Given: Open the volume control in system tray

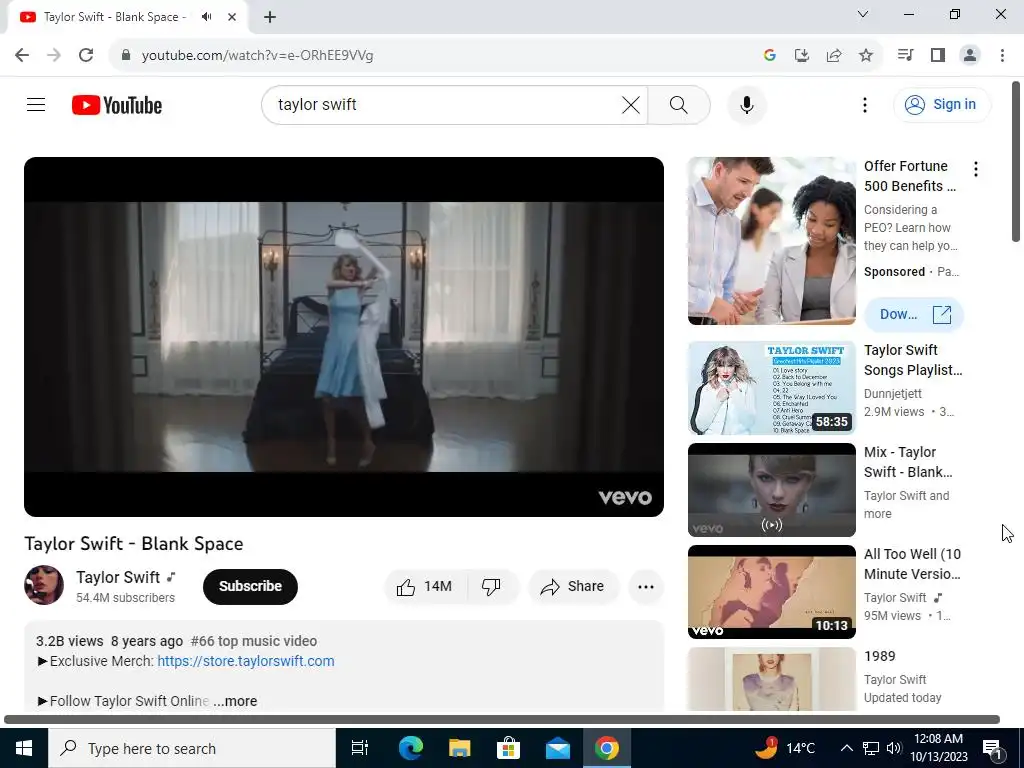Looking at the screenshot, I should (894, 748).
